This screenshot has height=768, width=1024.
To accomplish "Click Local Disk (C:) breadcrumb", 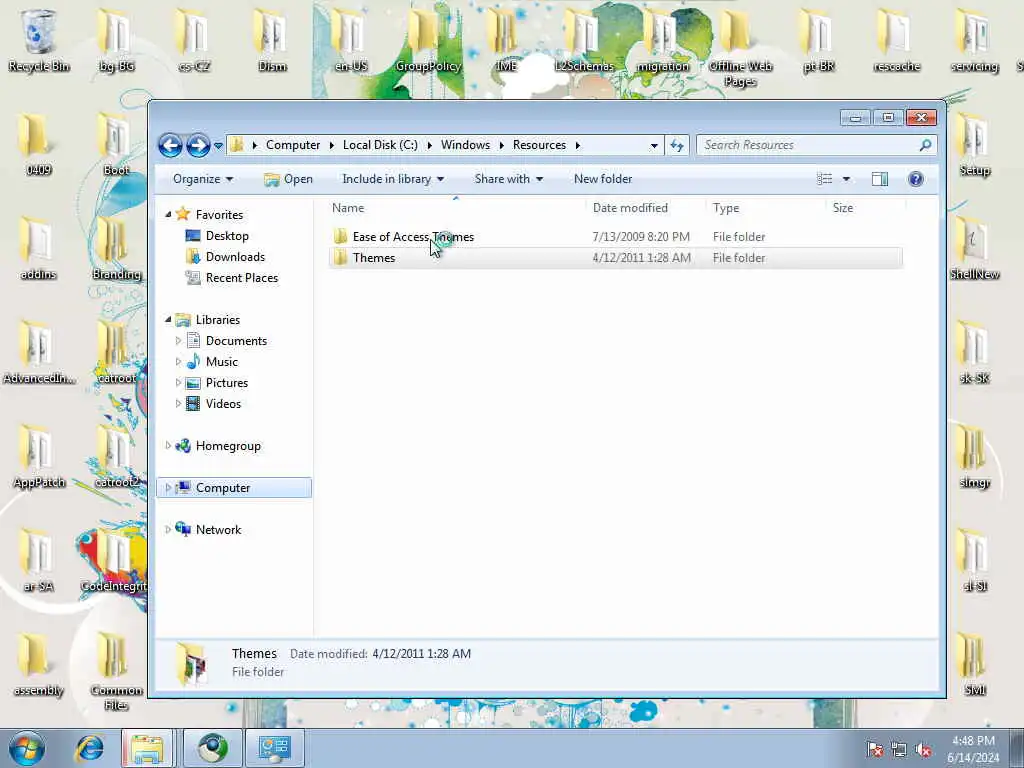I will pos(380,145).
